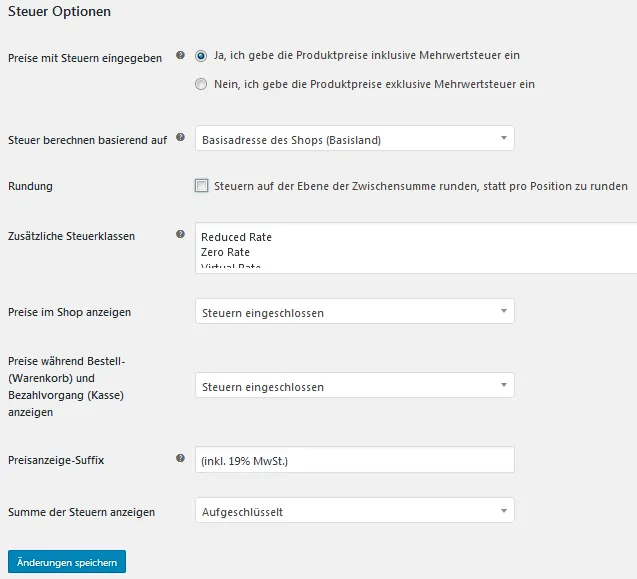
Task: Click inside the Preisanzeige-Suffix text field
Action: pyautogui.click(x=355, y=460)
